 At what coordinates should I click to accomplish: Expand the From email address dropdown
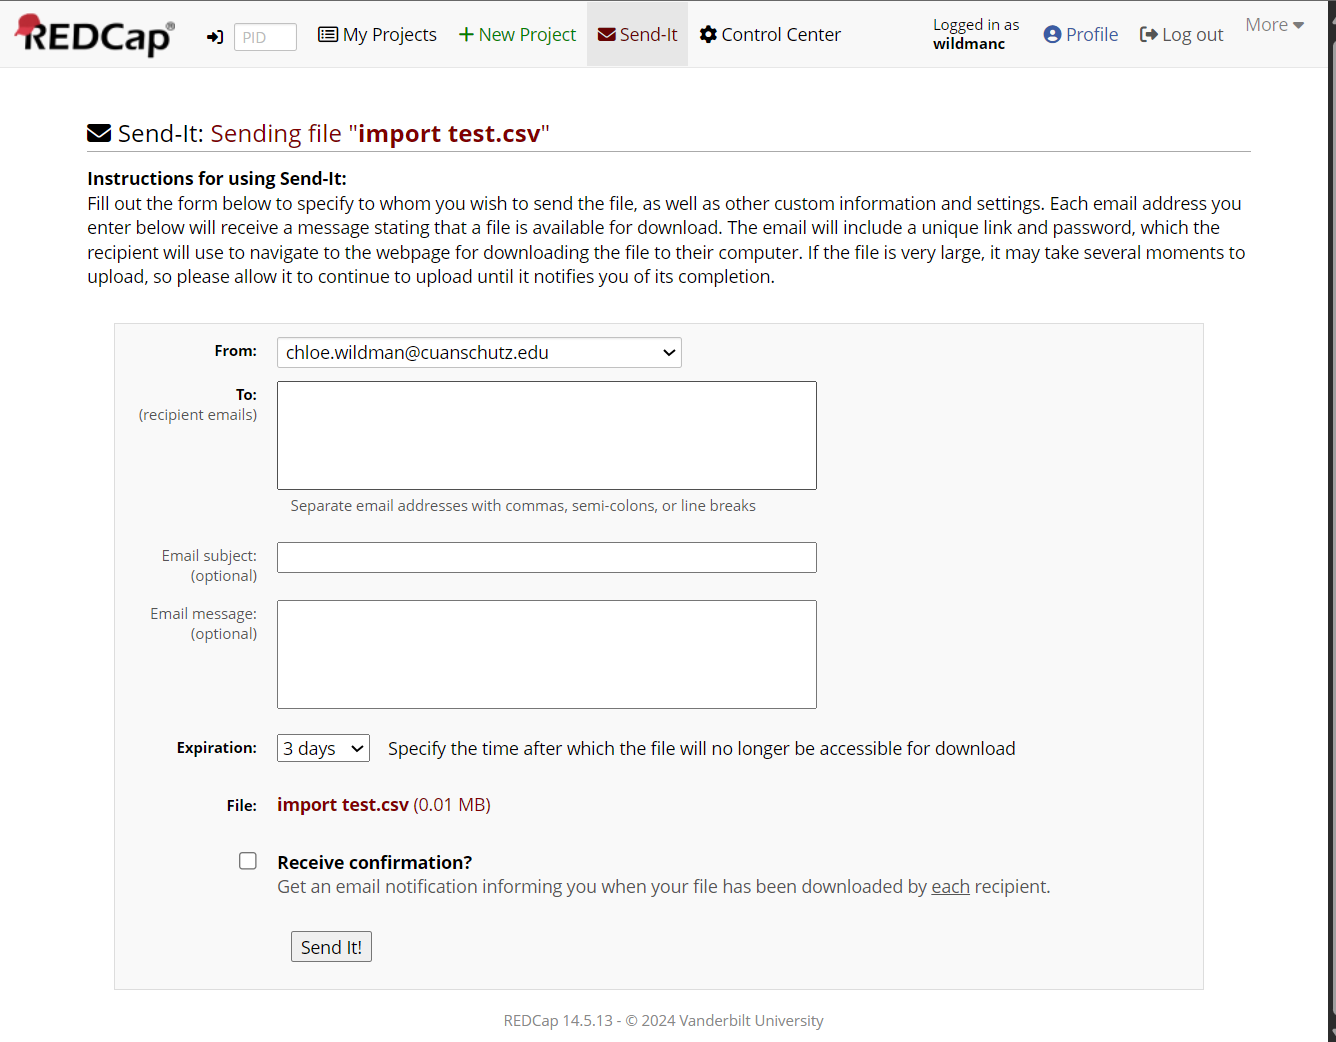click(x=668, y=352)
